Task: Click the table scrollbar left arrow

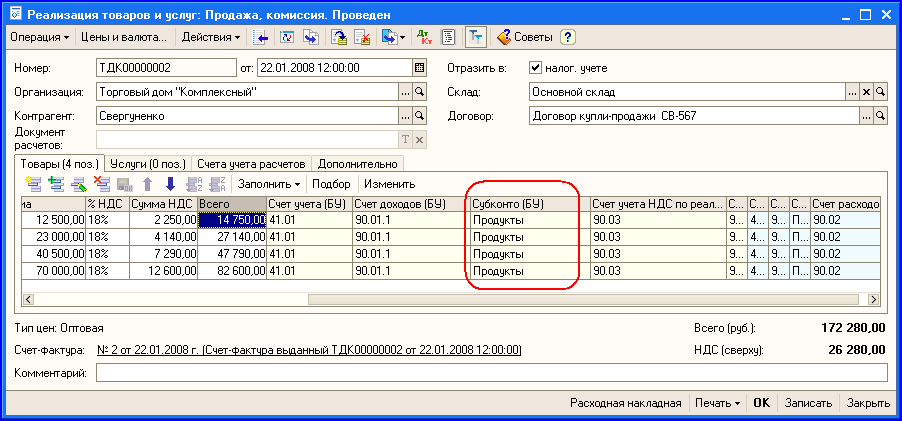Action: (28, 299)
